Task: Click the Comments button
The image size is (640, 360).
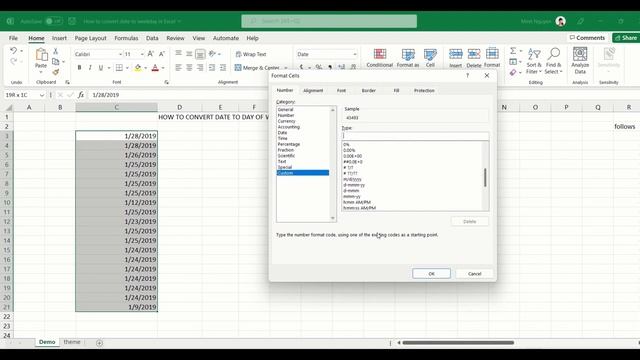Action: tap(587, 38)
